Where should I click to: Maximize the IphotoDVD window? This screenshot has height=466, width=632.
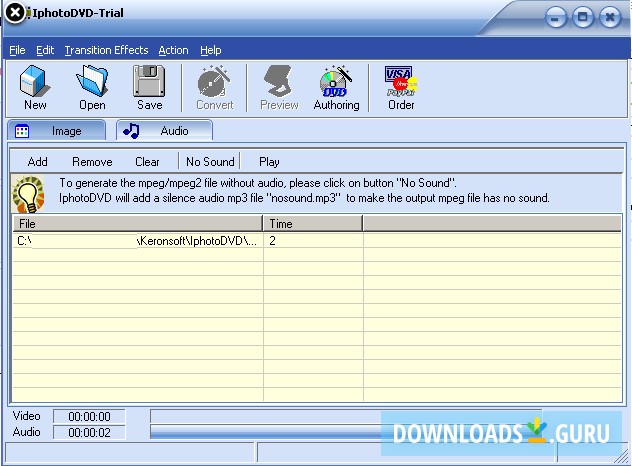click(x=582, y=17)
